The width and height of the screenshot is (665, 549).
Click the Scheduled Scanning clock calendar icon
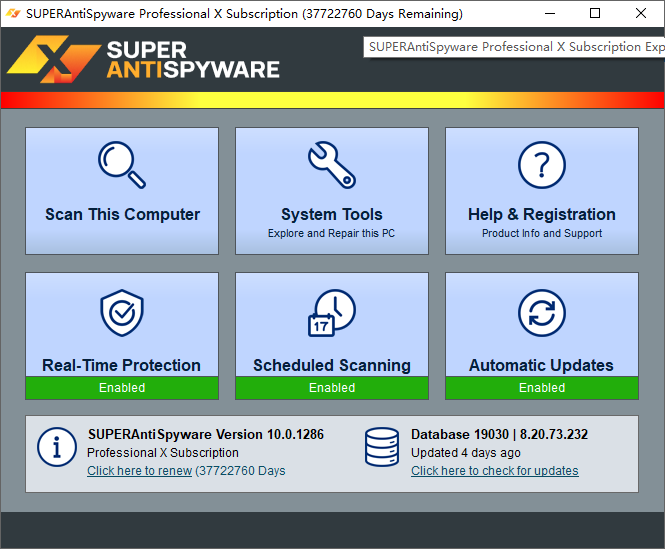(332, 313)
